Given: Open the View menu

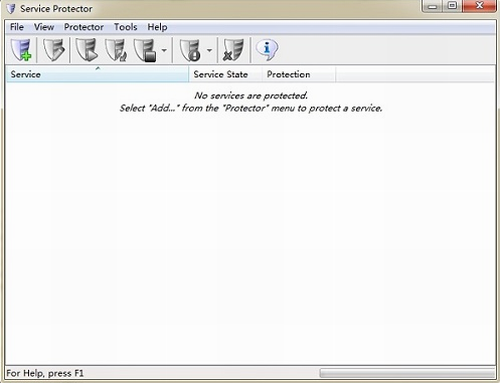Looking at the screenshot, I should pyautogui.click(x=44, y=27).
